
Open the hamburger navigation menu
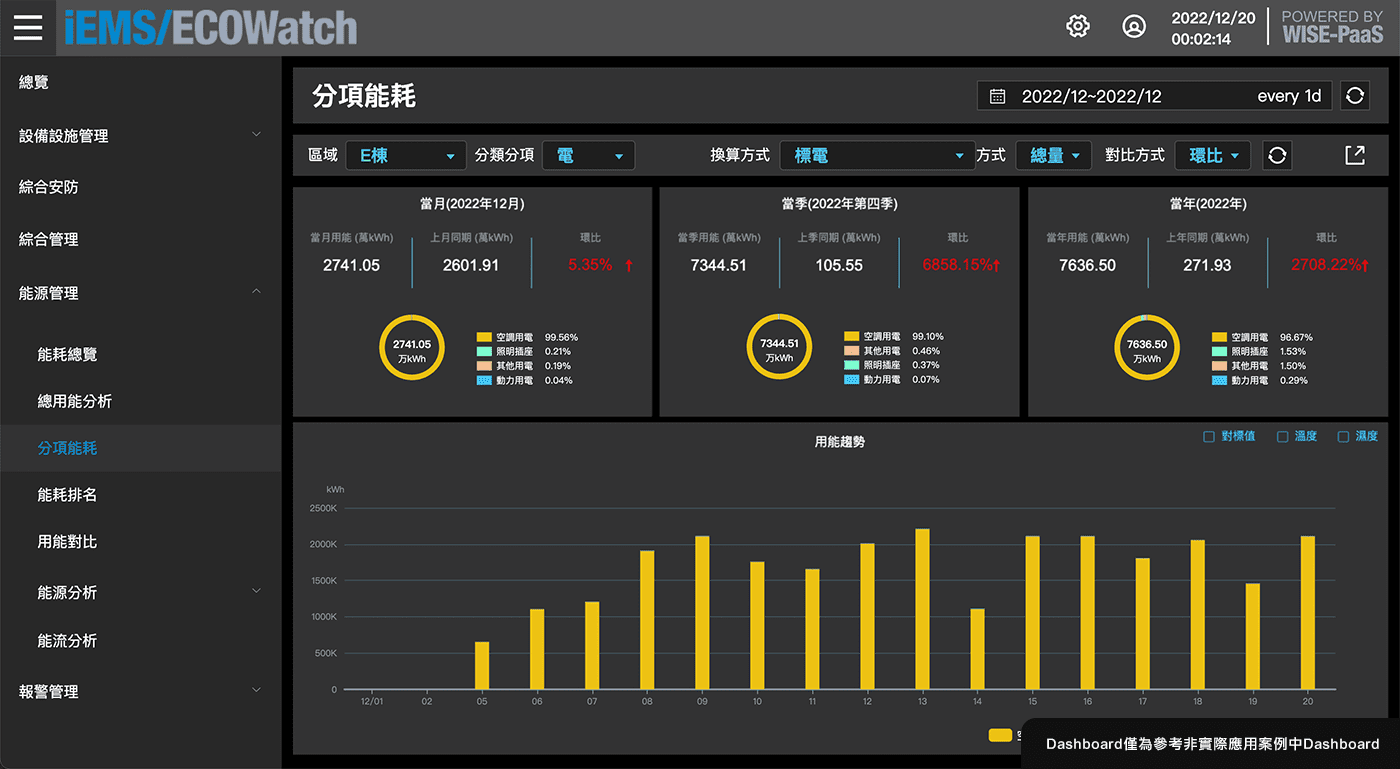point(28,27)
